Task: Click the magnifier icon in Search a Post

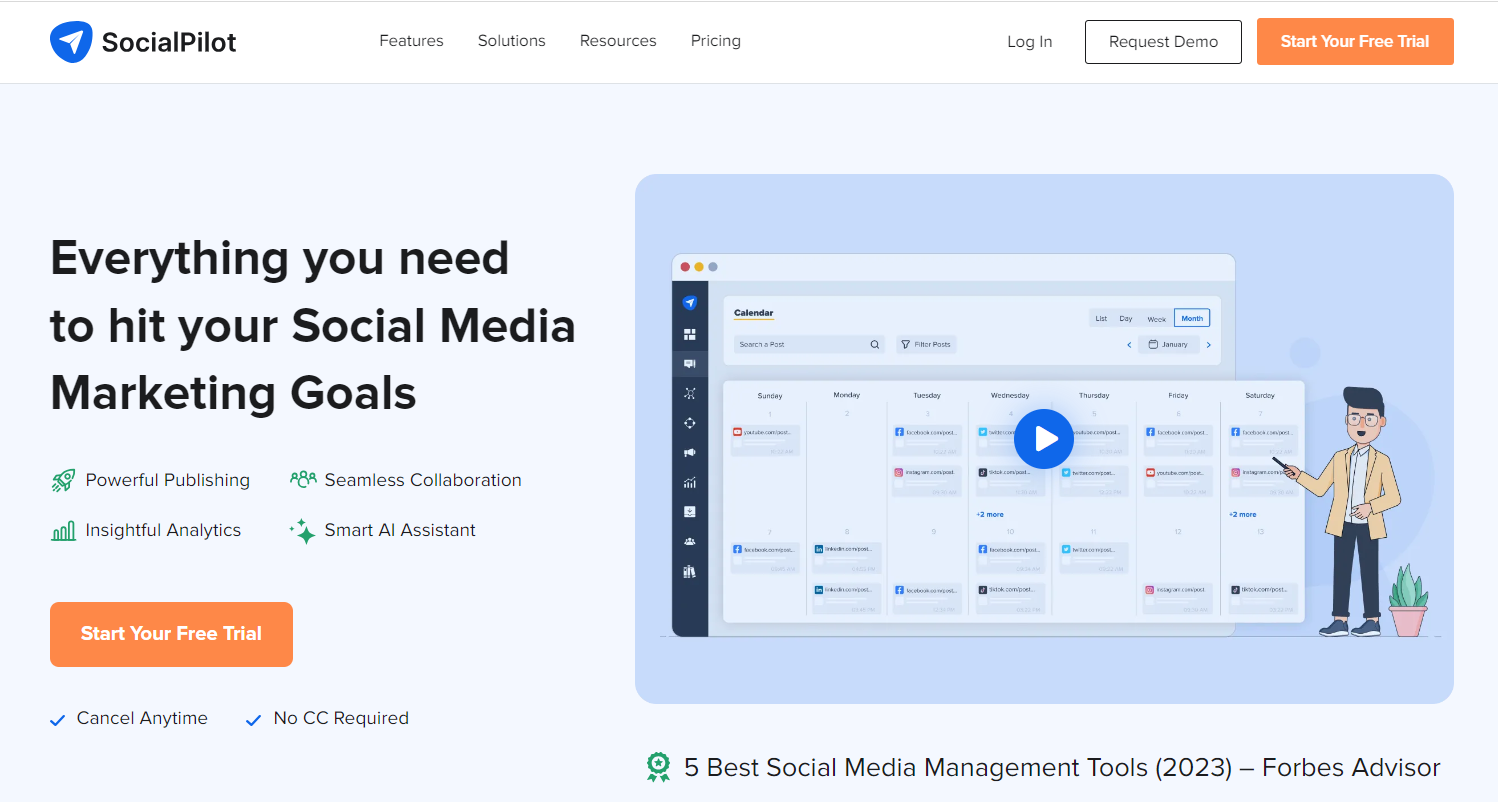Action: click(874, 344)
